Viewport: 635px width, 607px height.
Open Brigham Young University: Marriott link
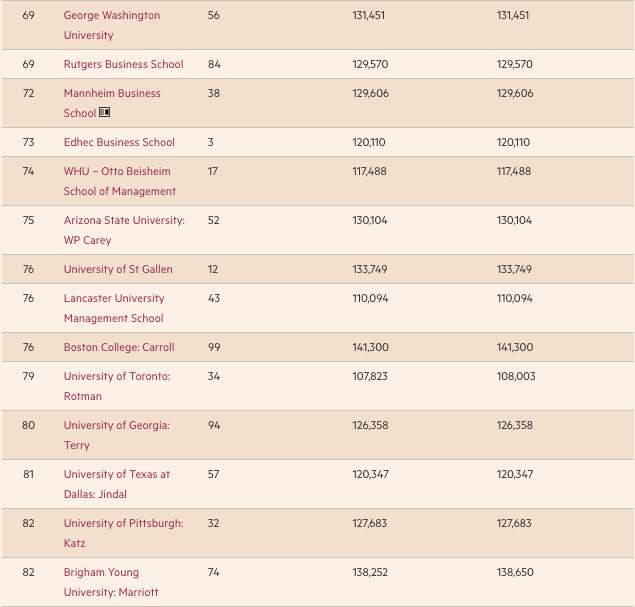click(111, 582)
